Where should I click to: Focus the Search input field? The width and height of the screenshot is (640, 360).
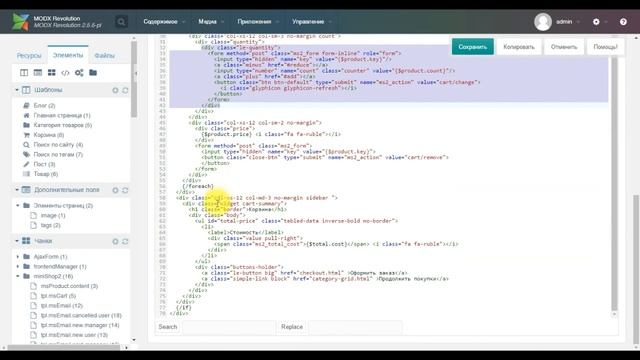click(229, 327)
